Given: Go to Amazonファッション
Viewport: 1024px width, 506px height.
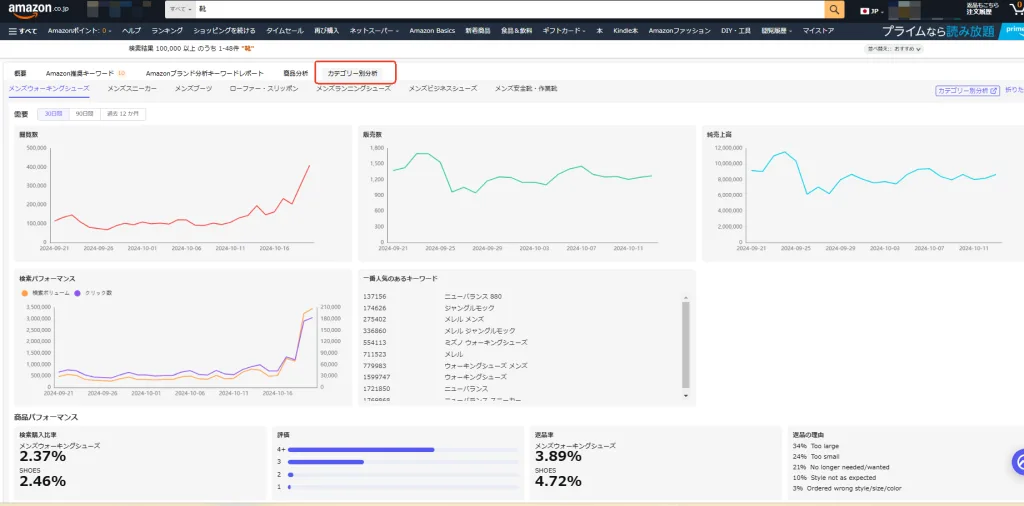Looking at the screenshot, I should click(679, 31).
